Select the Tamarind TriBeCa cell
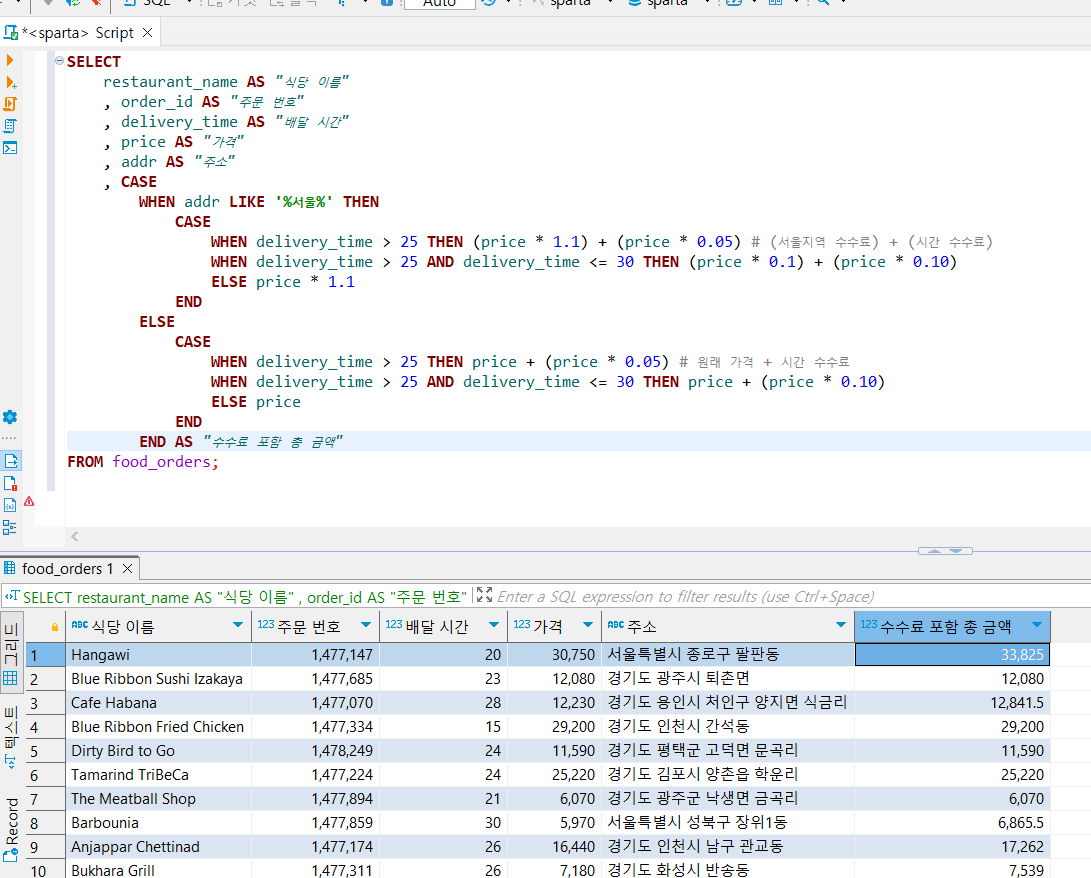Viewport: 1091px width, 878px height. (159, 774)
